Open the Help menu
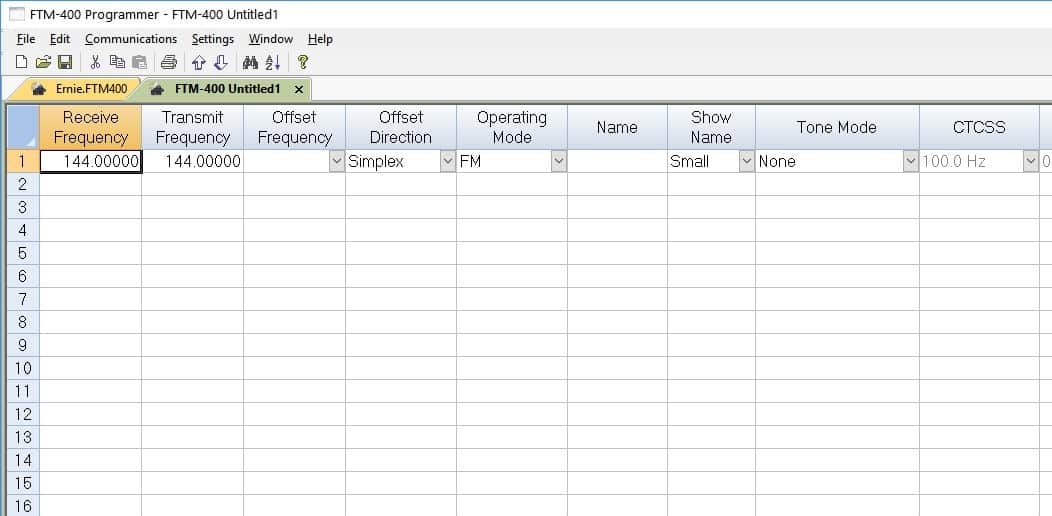The width and height of the screenshot is (1052, 516). click(320, 39)
